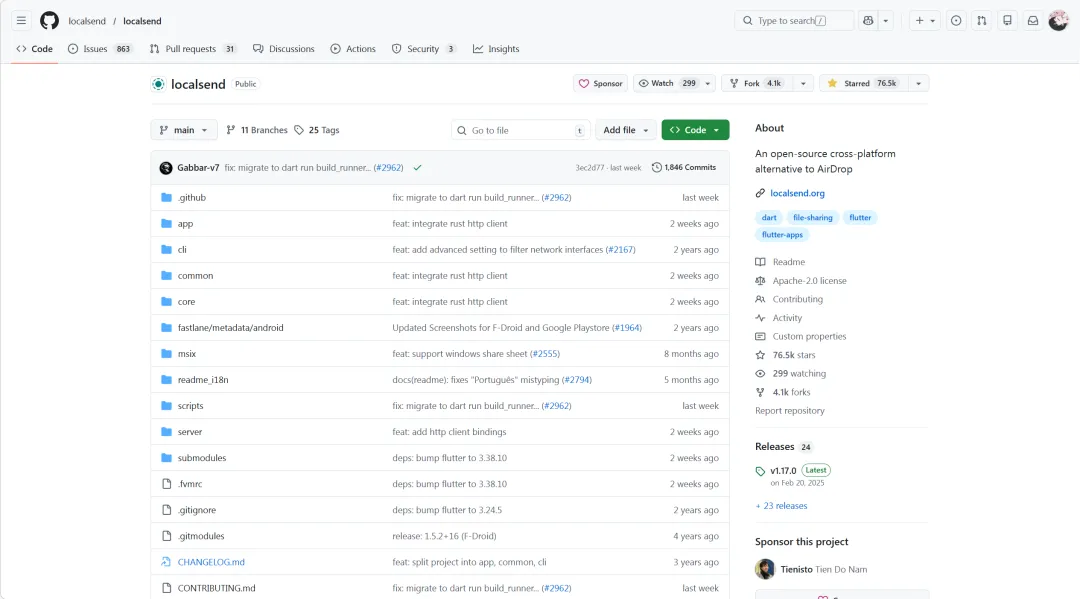
Task: Click the flutter topic tag
Action: click(860, 218)
